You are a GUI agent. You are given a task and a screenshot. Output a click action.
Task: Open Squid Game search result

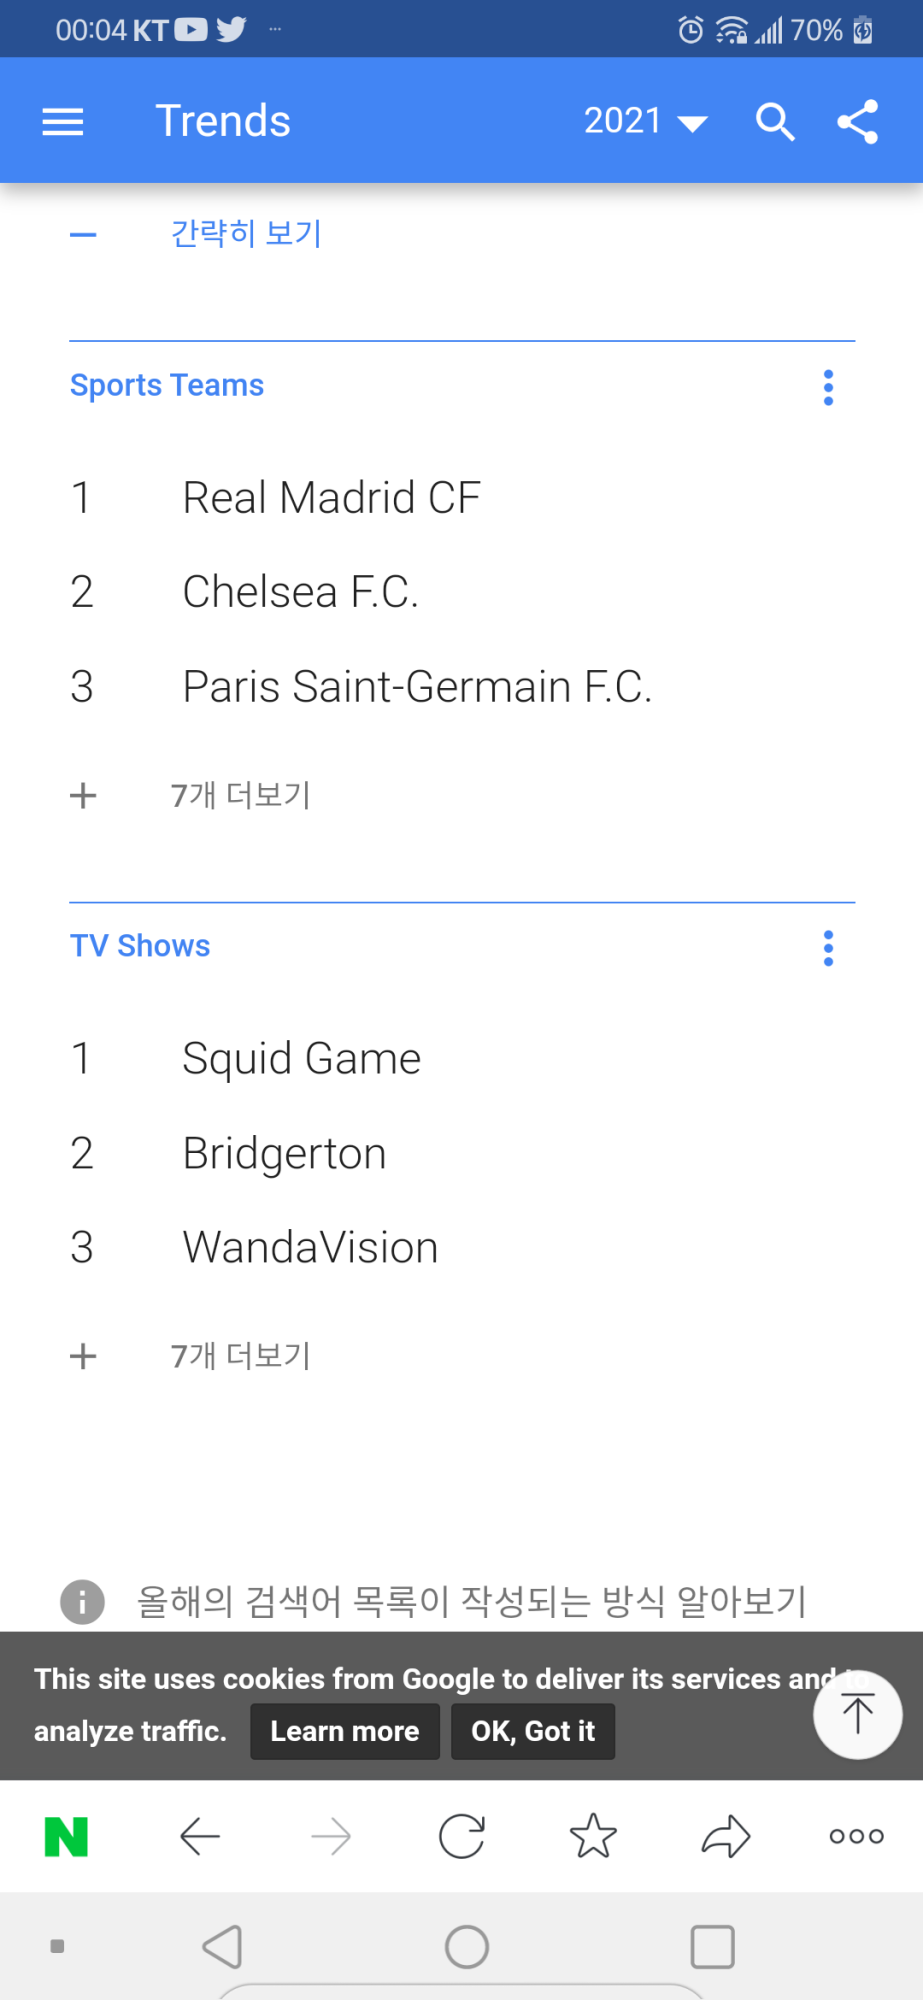coord(301,1059)
